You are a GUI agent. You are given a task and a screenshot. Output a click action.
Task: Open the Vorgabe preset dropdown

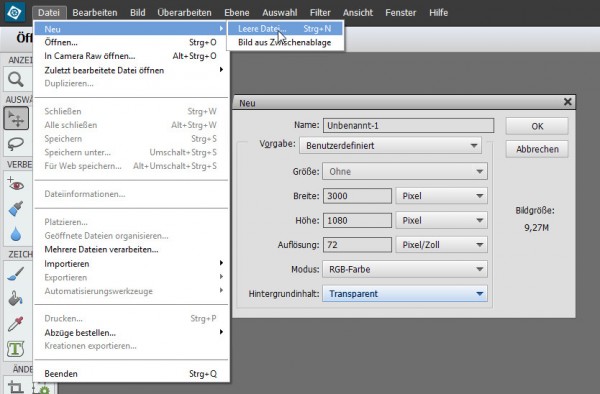click(x=390, y=146)
